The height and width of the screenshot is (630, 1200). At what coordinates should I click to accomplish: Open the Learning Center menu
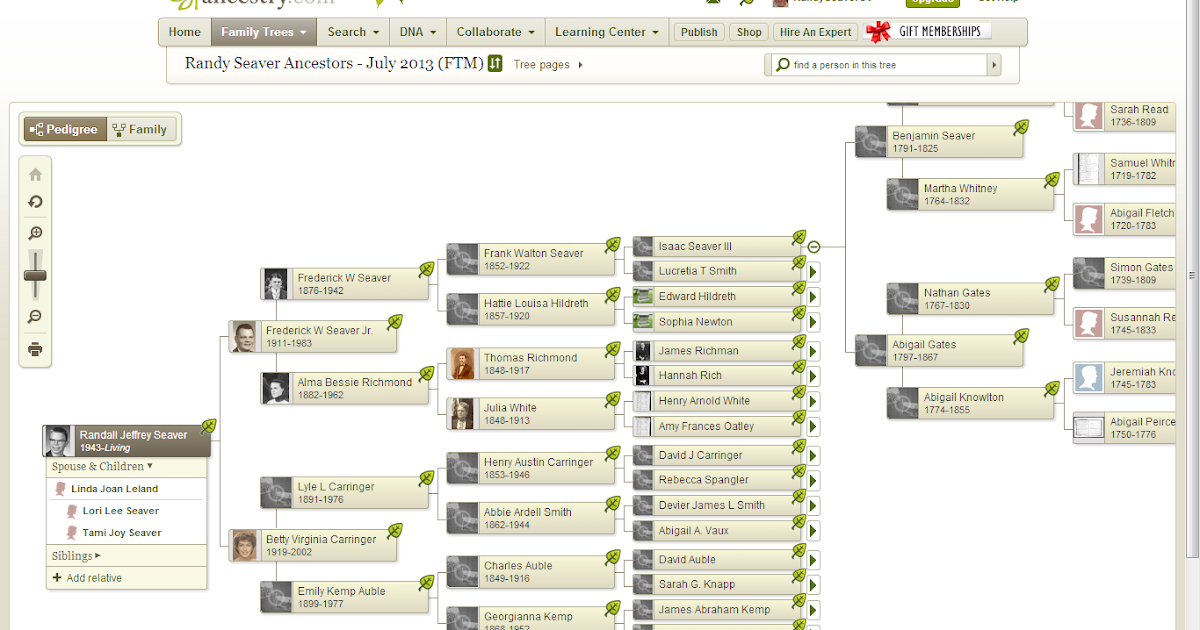coord(606,31)
